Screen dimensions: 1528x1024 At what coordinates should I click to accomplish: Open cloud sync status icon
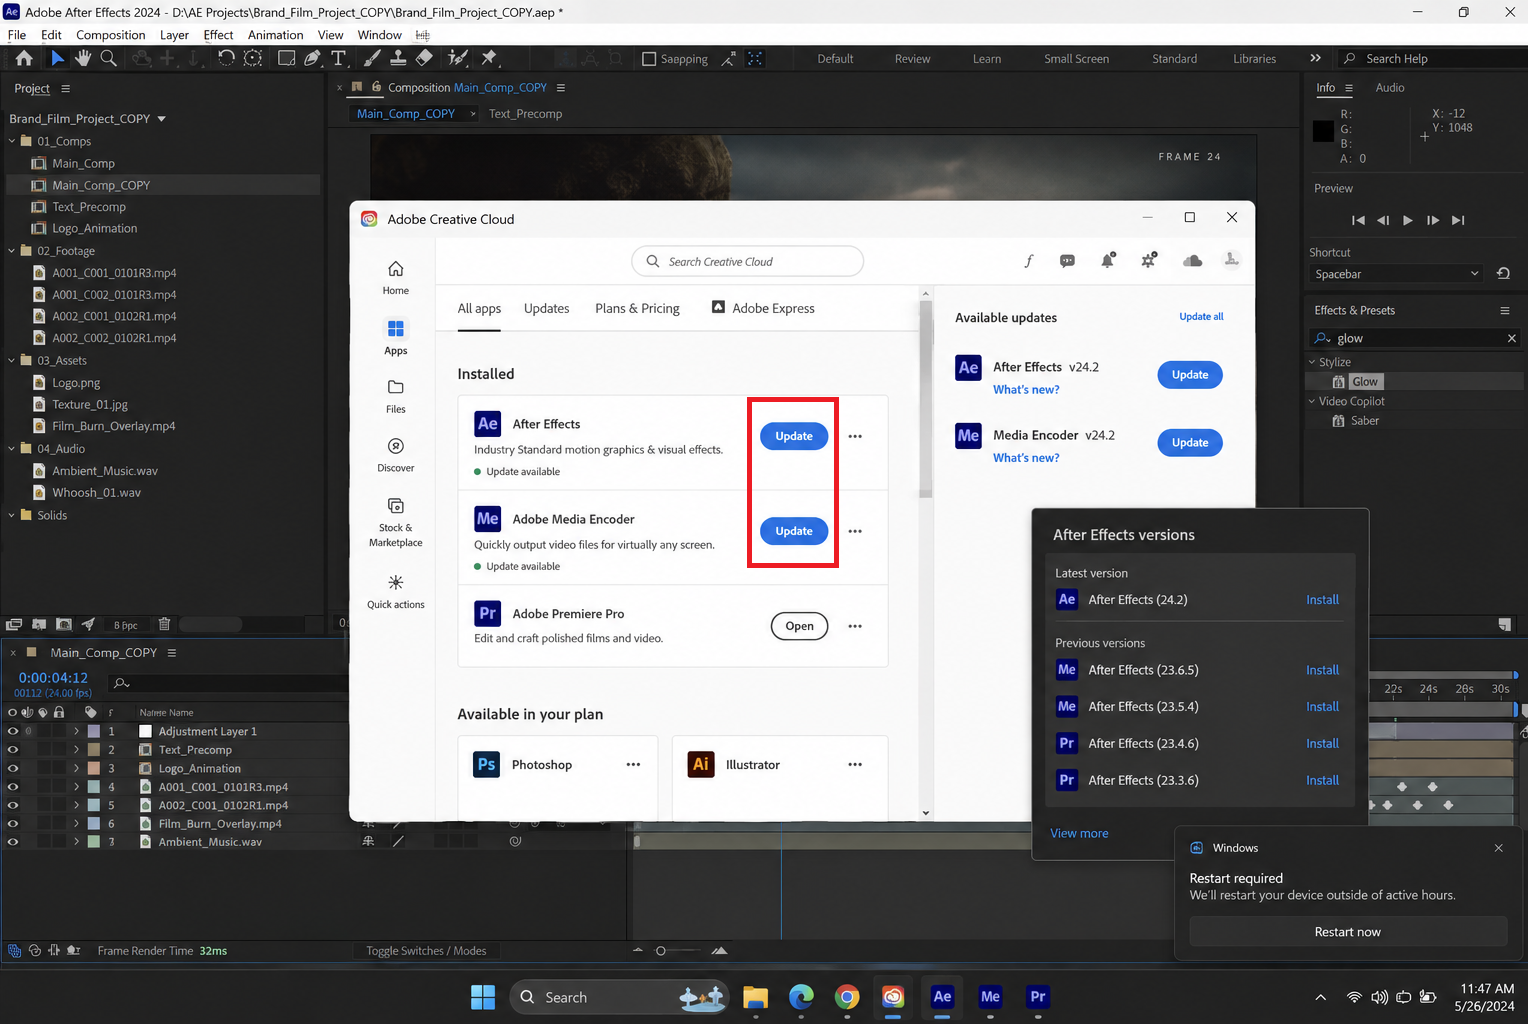(x=1192, y=261)
